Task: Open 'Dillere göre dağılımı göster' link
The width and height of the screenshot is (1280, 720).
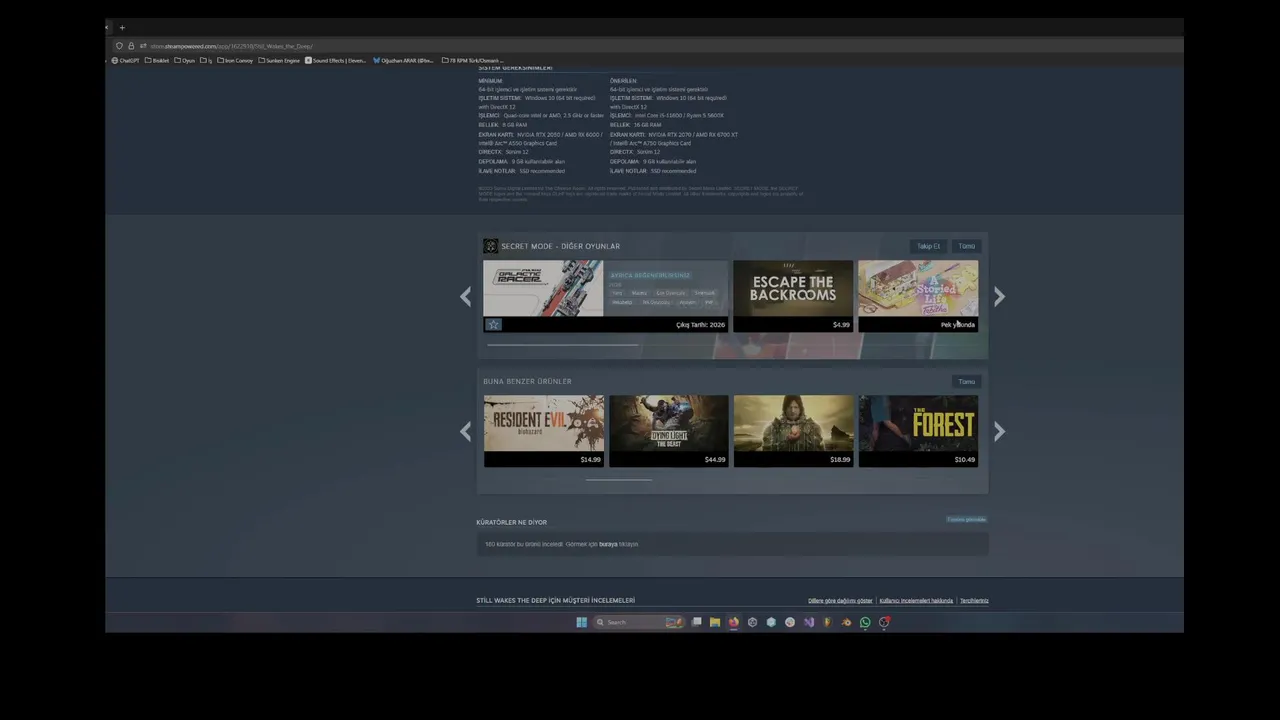Action: click(840, 601)
